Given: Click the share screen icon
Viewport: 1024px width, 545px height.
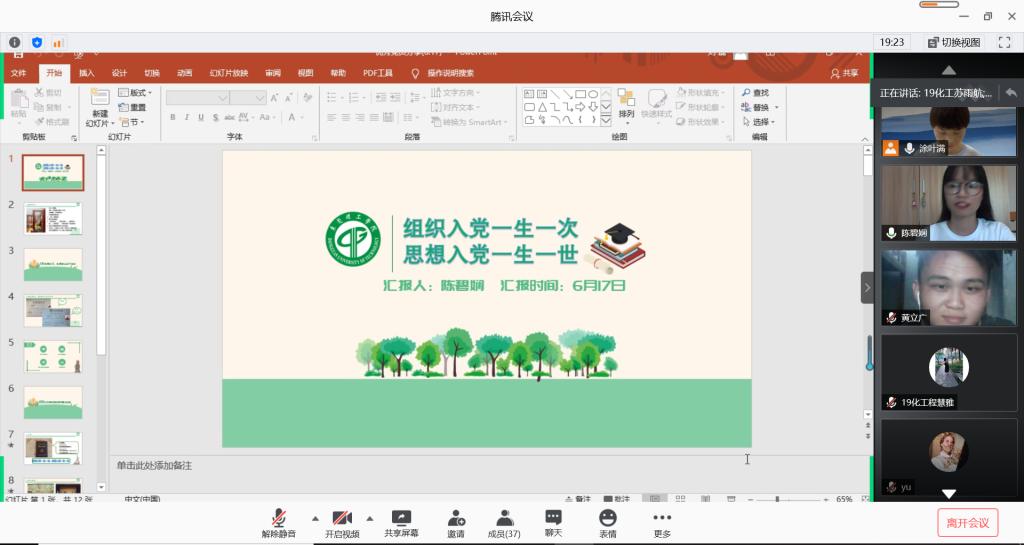Looking at the screenshot, I should 401,518.
